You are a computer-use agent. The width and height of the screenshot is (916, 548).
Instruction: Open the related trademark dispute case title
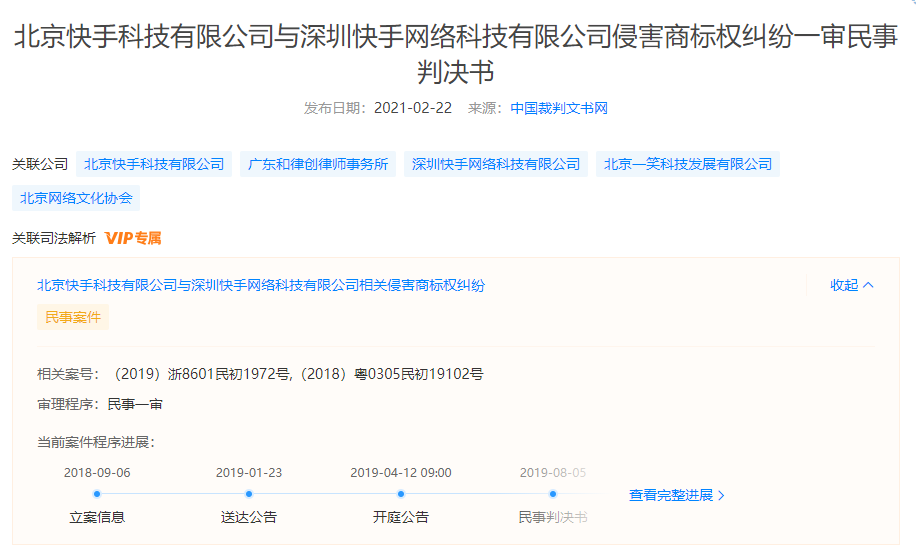(x=261, y=285)
